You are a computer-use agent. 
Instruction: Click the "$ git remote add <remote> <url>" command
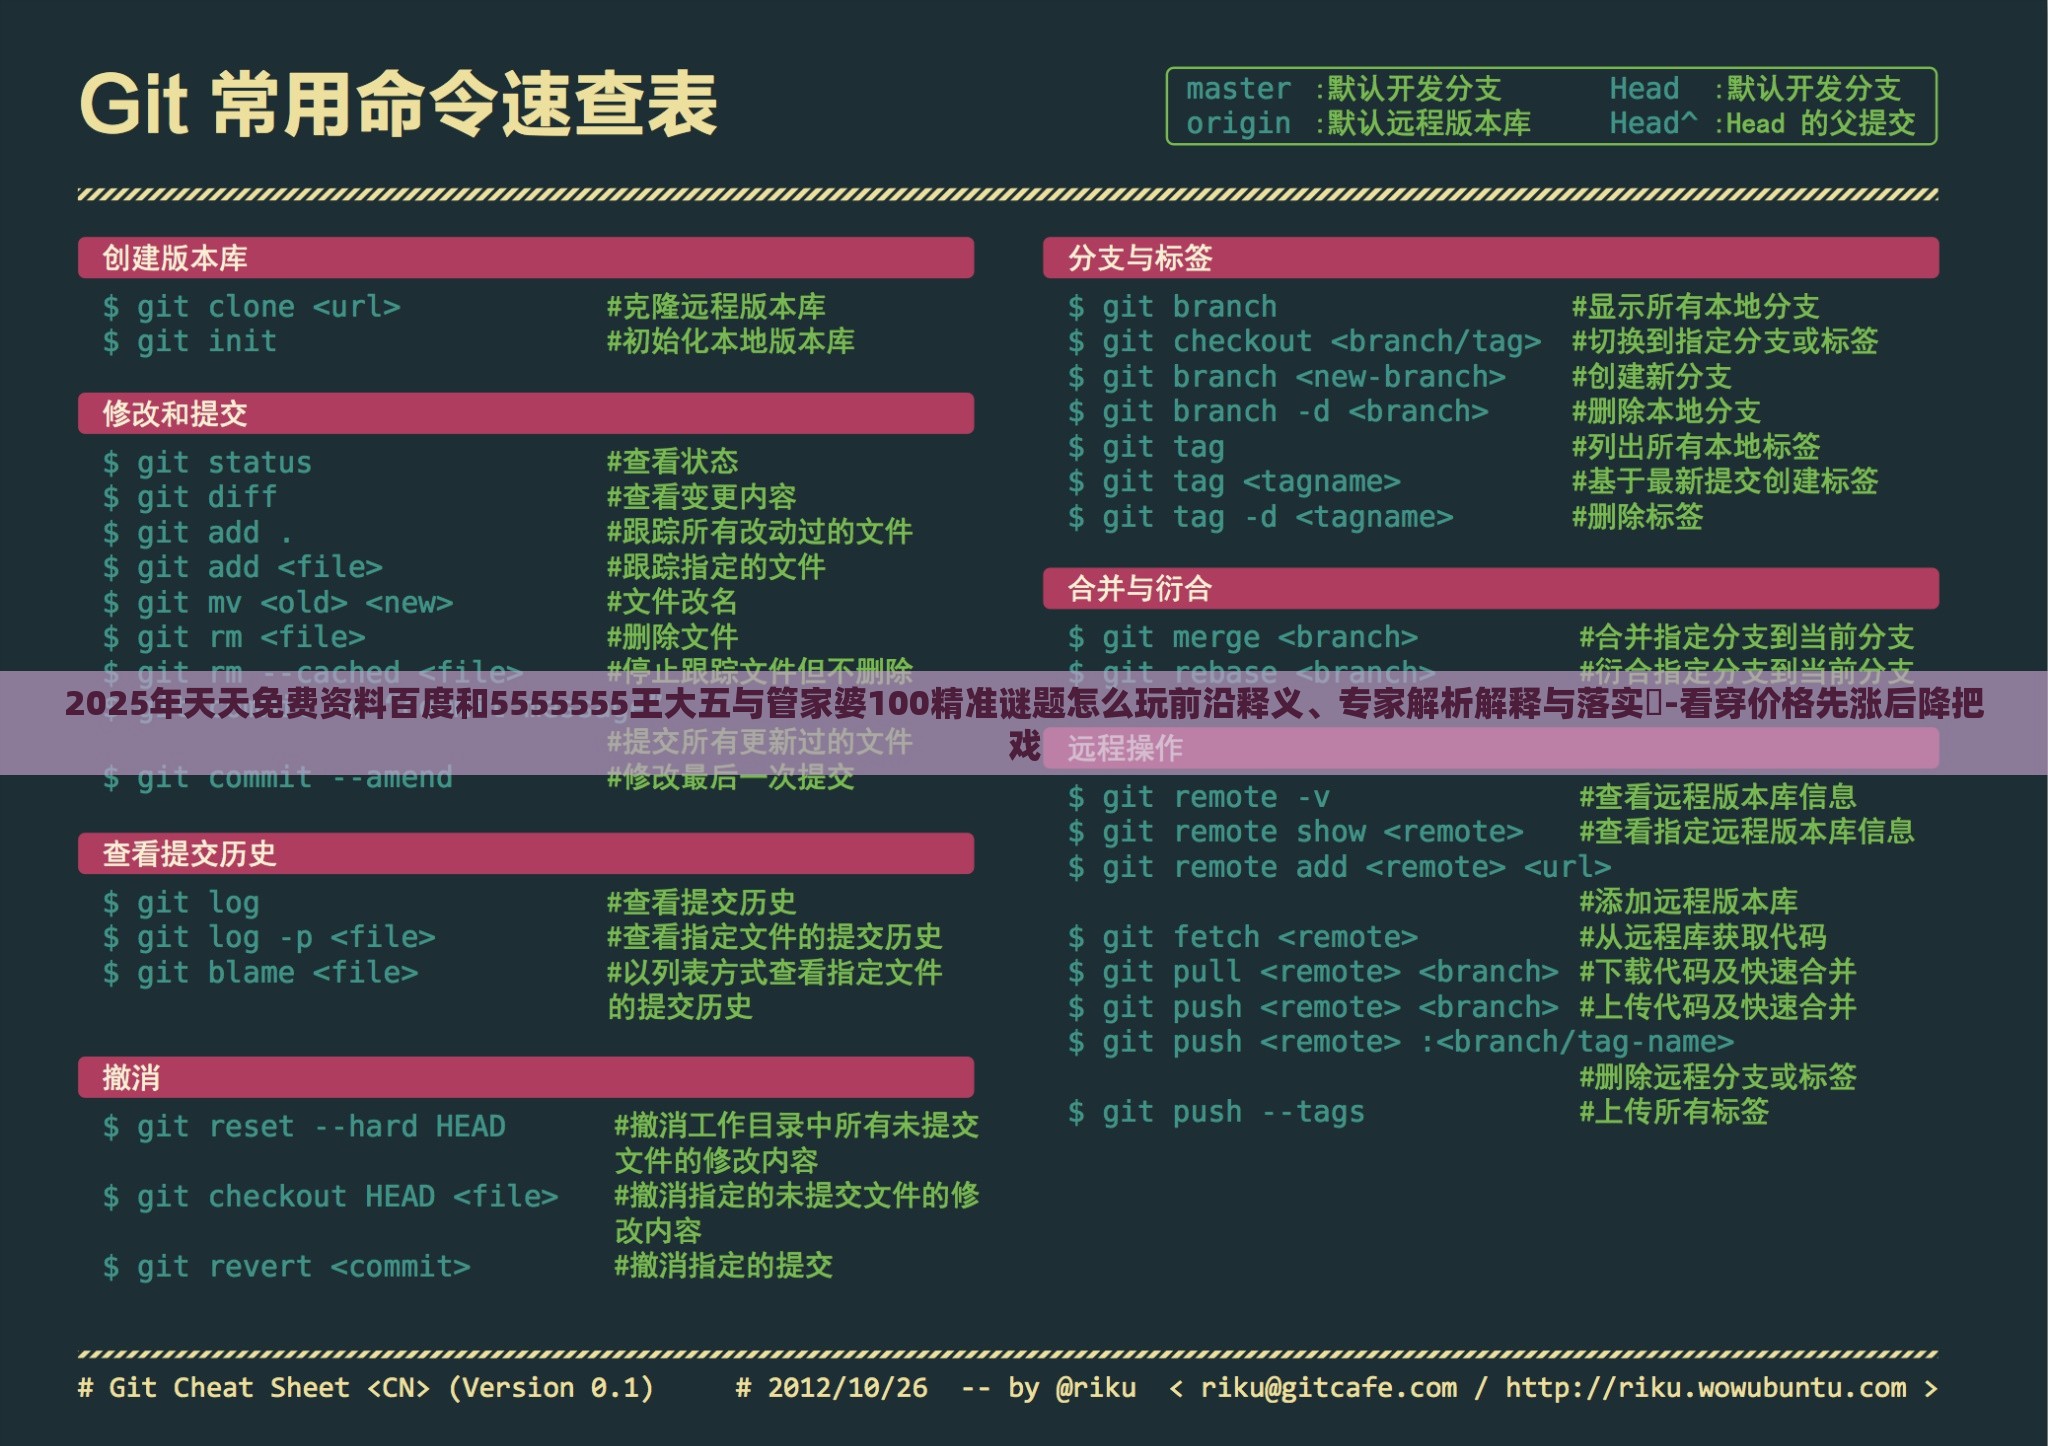coord(1339,868)
